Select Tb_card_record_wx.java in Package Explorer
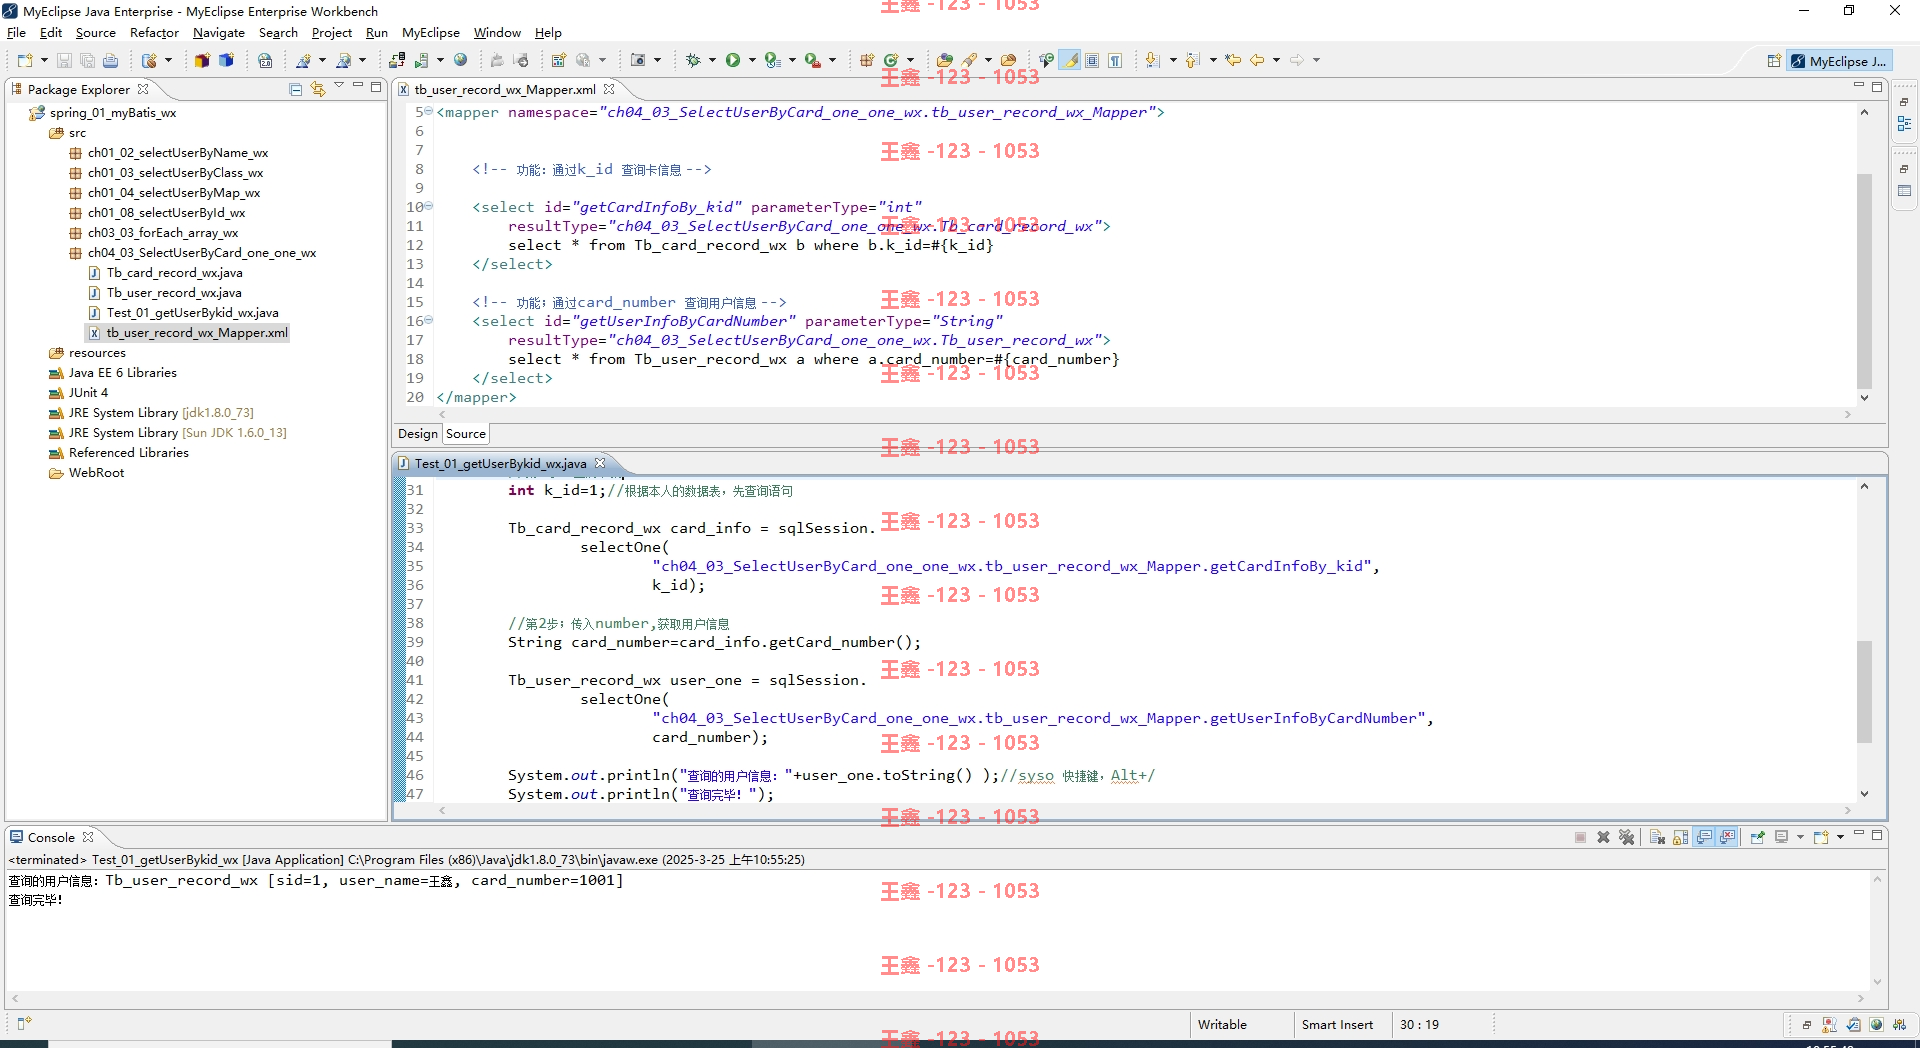The width and height of the screenshot is (1920, 1048). [174, 272]
